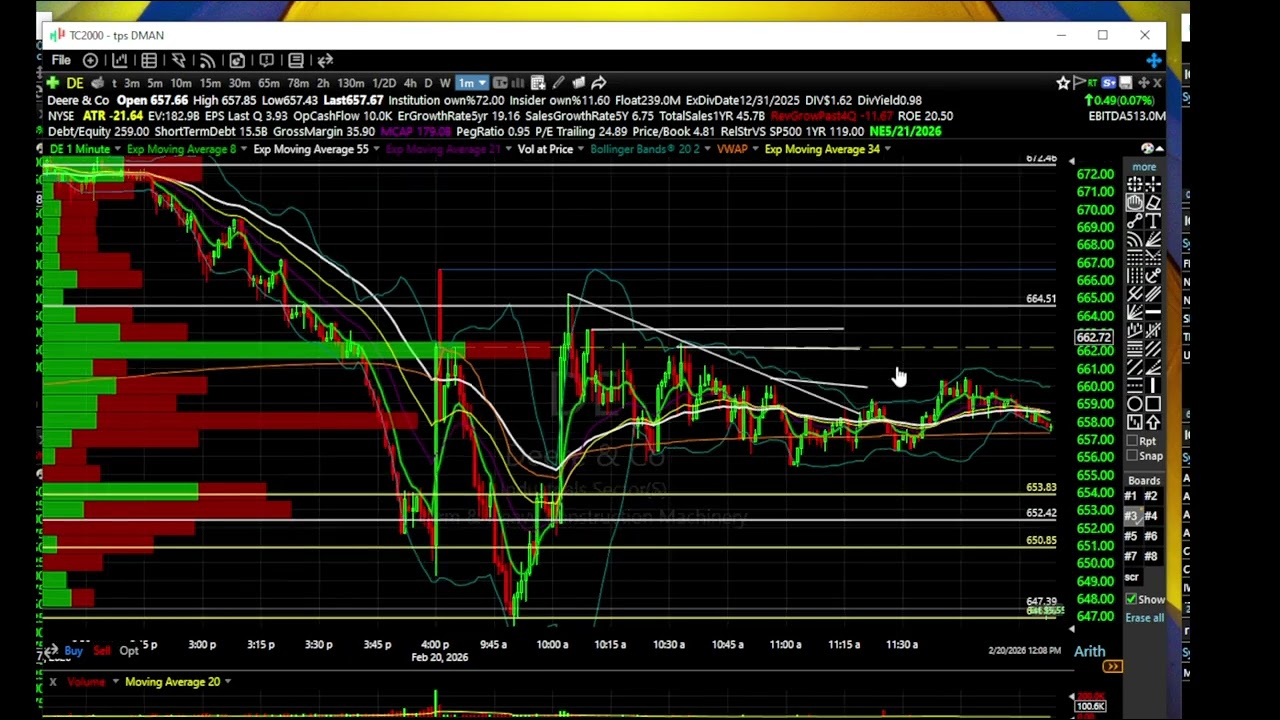The image size is (1280, 720).
Task: Toggle the Snap checkbox
Action: pyautogui.click(x=1132, y=456)
